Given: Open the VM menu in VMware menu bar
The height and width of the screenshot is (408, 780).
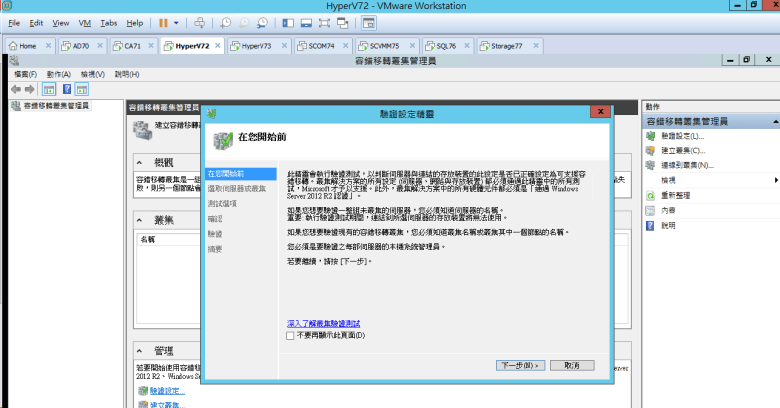Looking at the screenshot, I should pos(84,22).
